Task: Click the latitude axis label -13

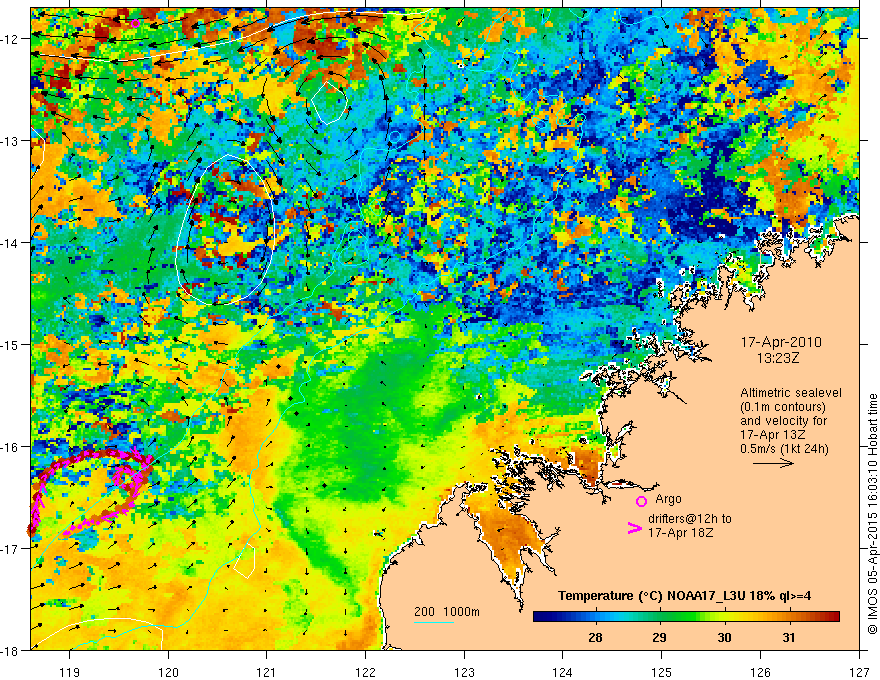Action: pyautogui.click(x=11, y=141)
